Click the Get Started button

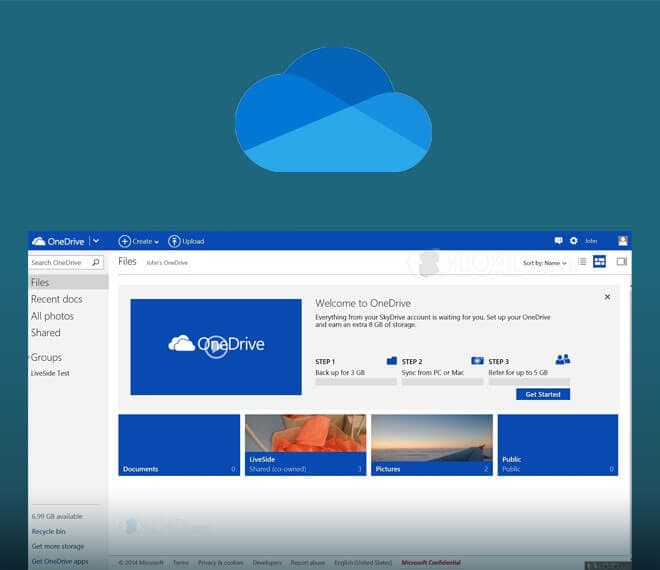543,394
